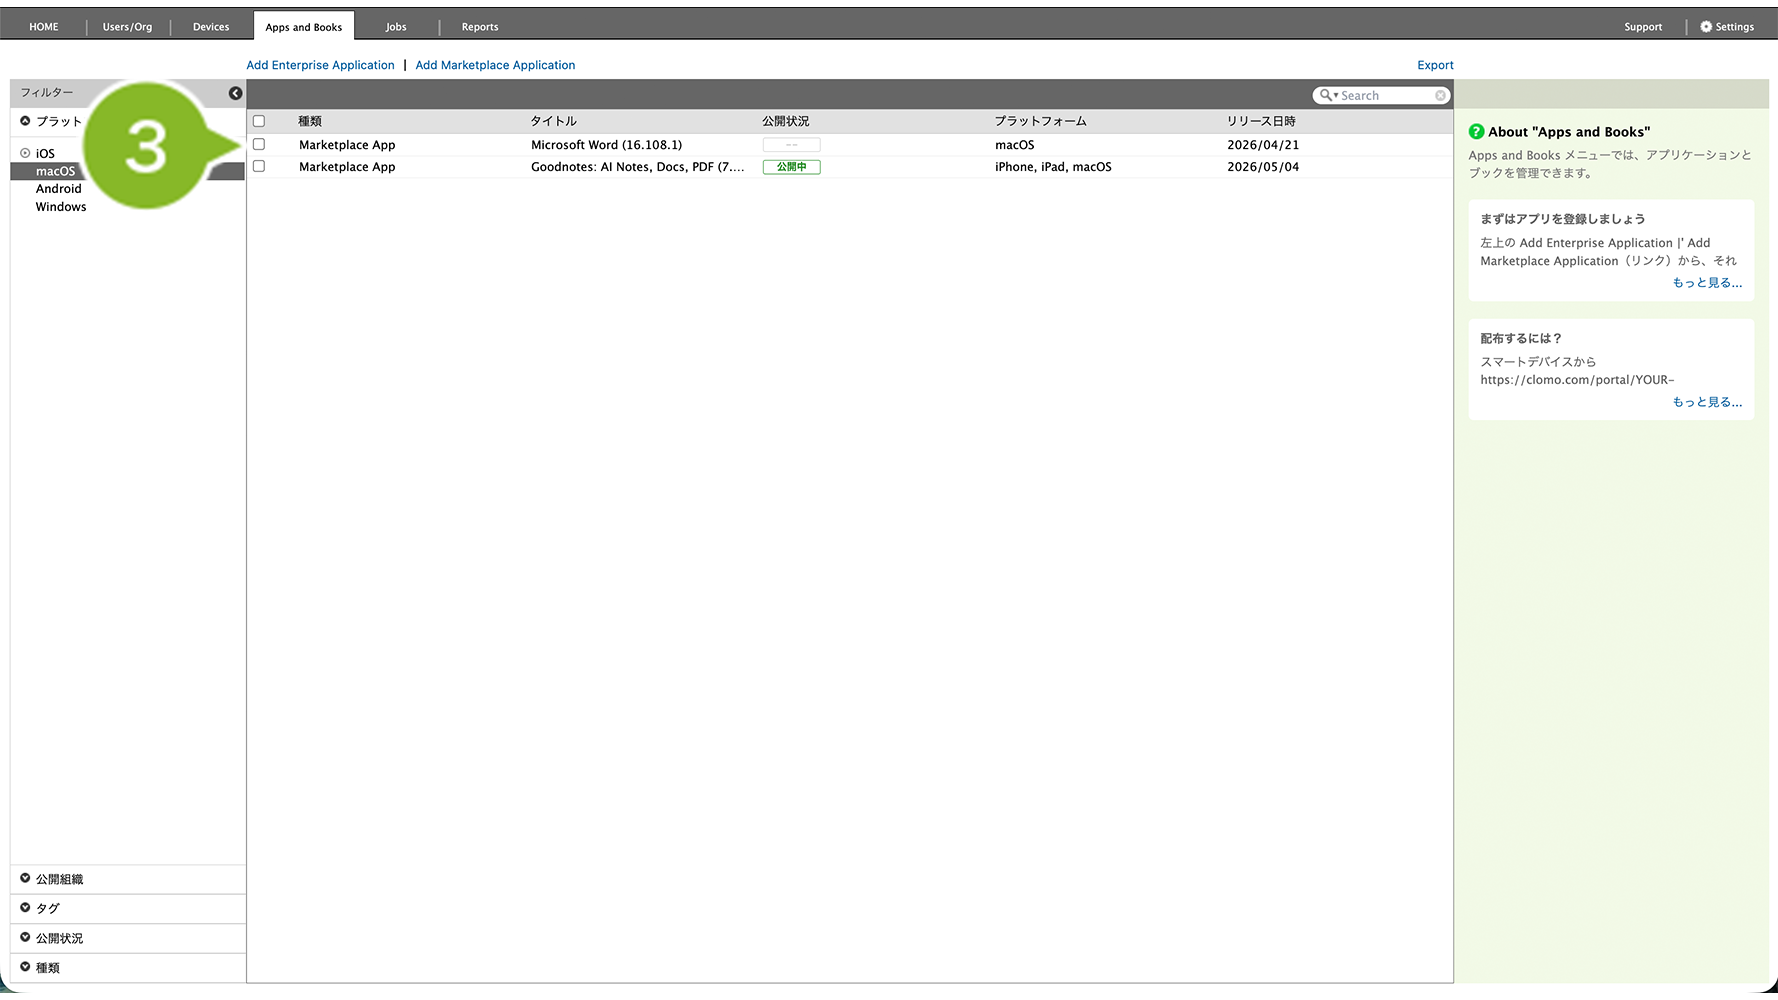Clear the search field with x icon
Screen dimensions: 1778x1000
point(1440,96)
